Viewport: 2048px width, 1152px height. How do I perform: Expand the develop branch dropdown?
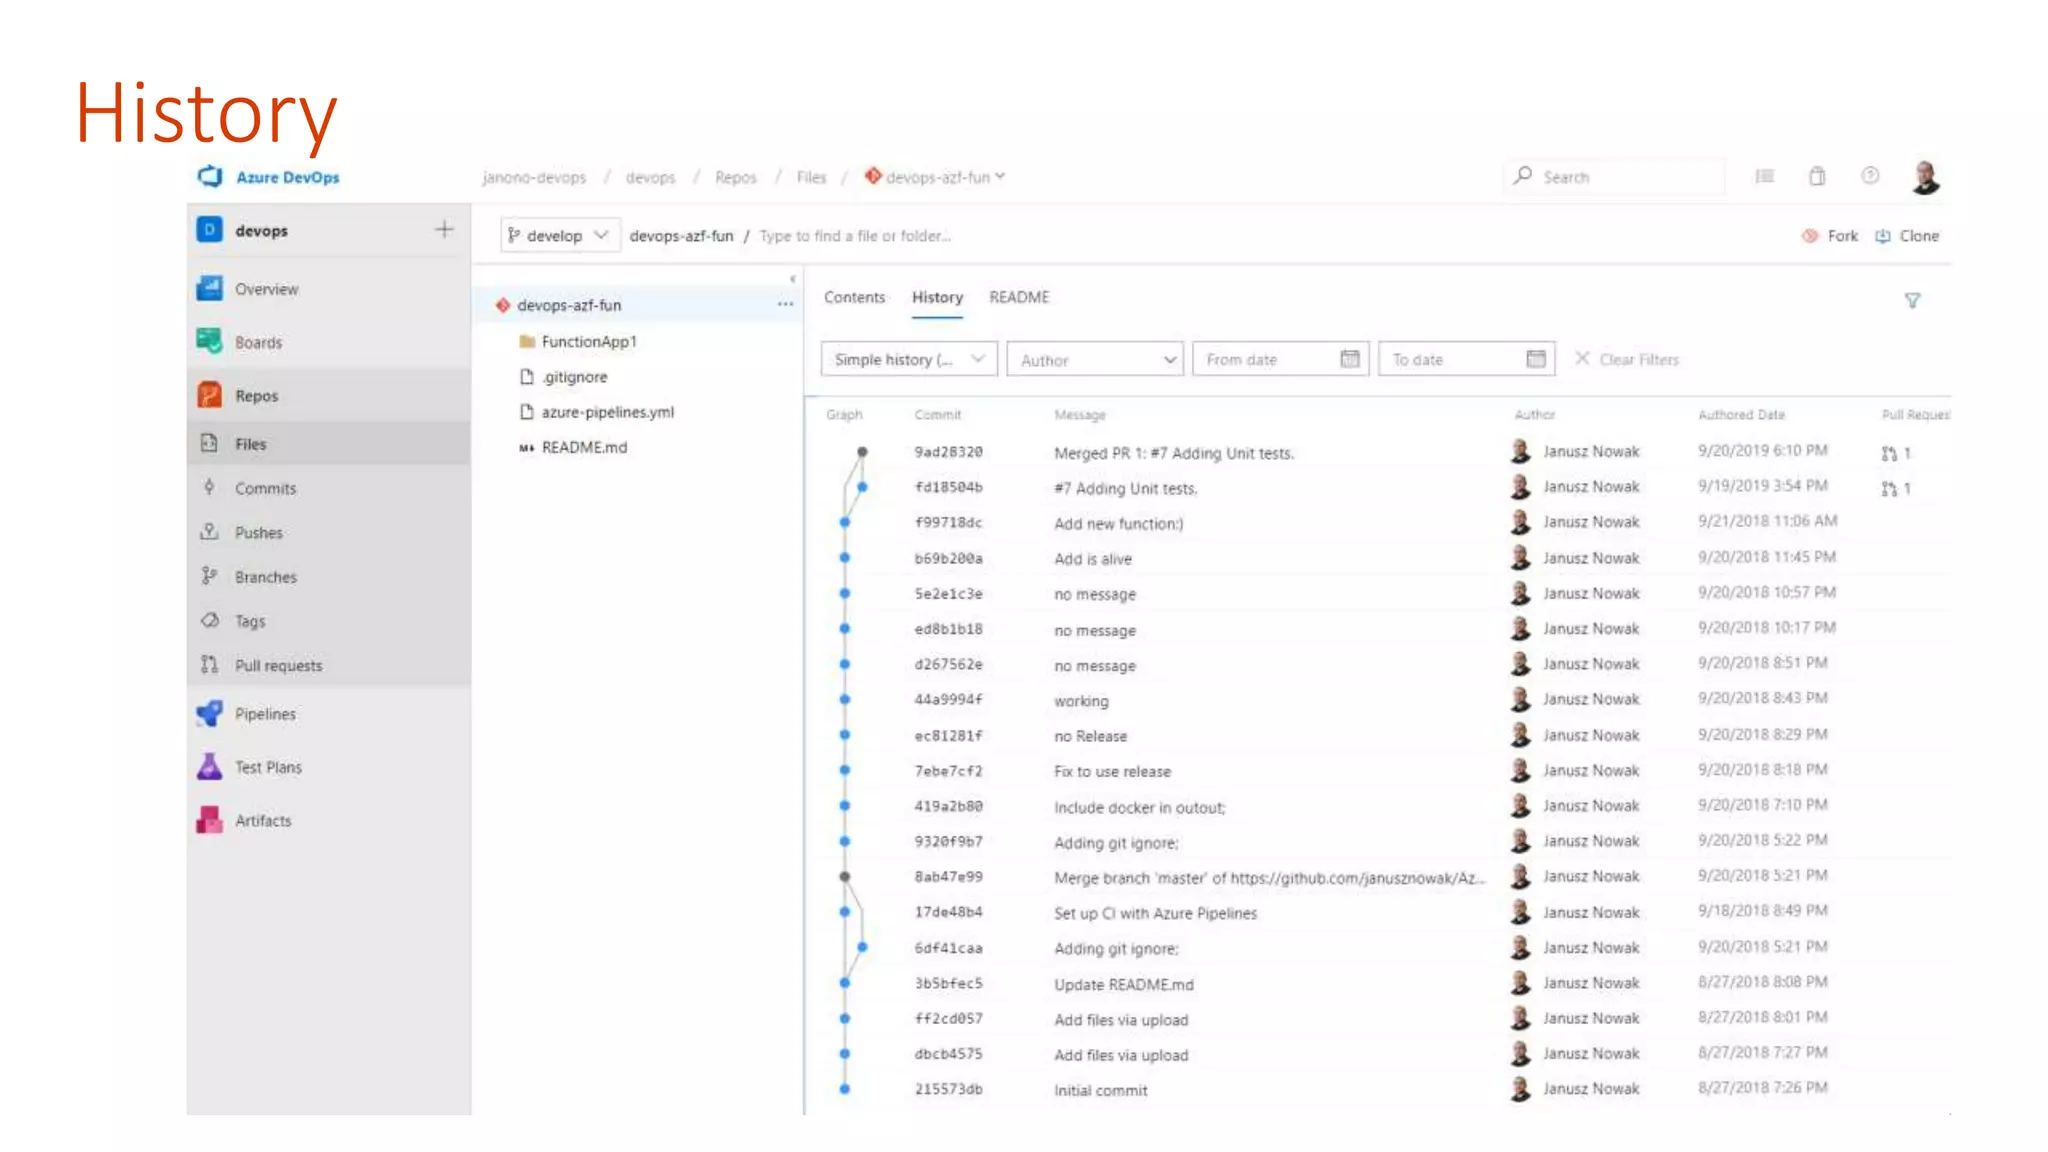click(558, 236)
